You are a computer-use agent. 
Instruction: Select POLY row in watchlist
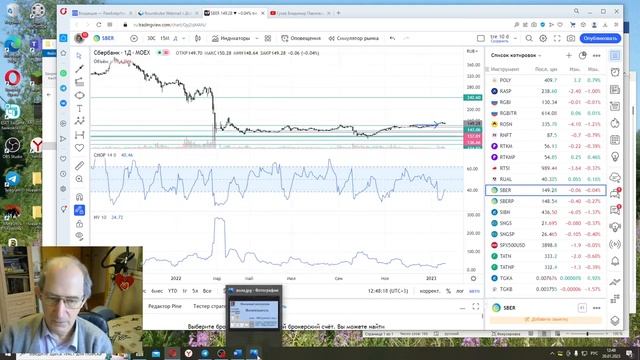click(x=546, y=80)
